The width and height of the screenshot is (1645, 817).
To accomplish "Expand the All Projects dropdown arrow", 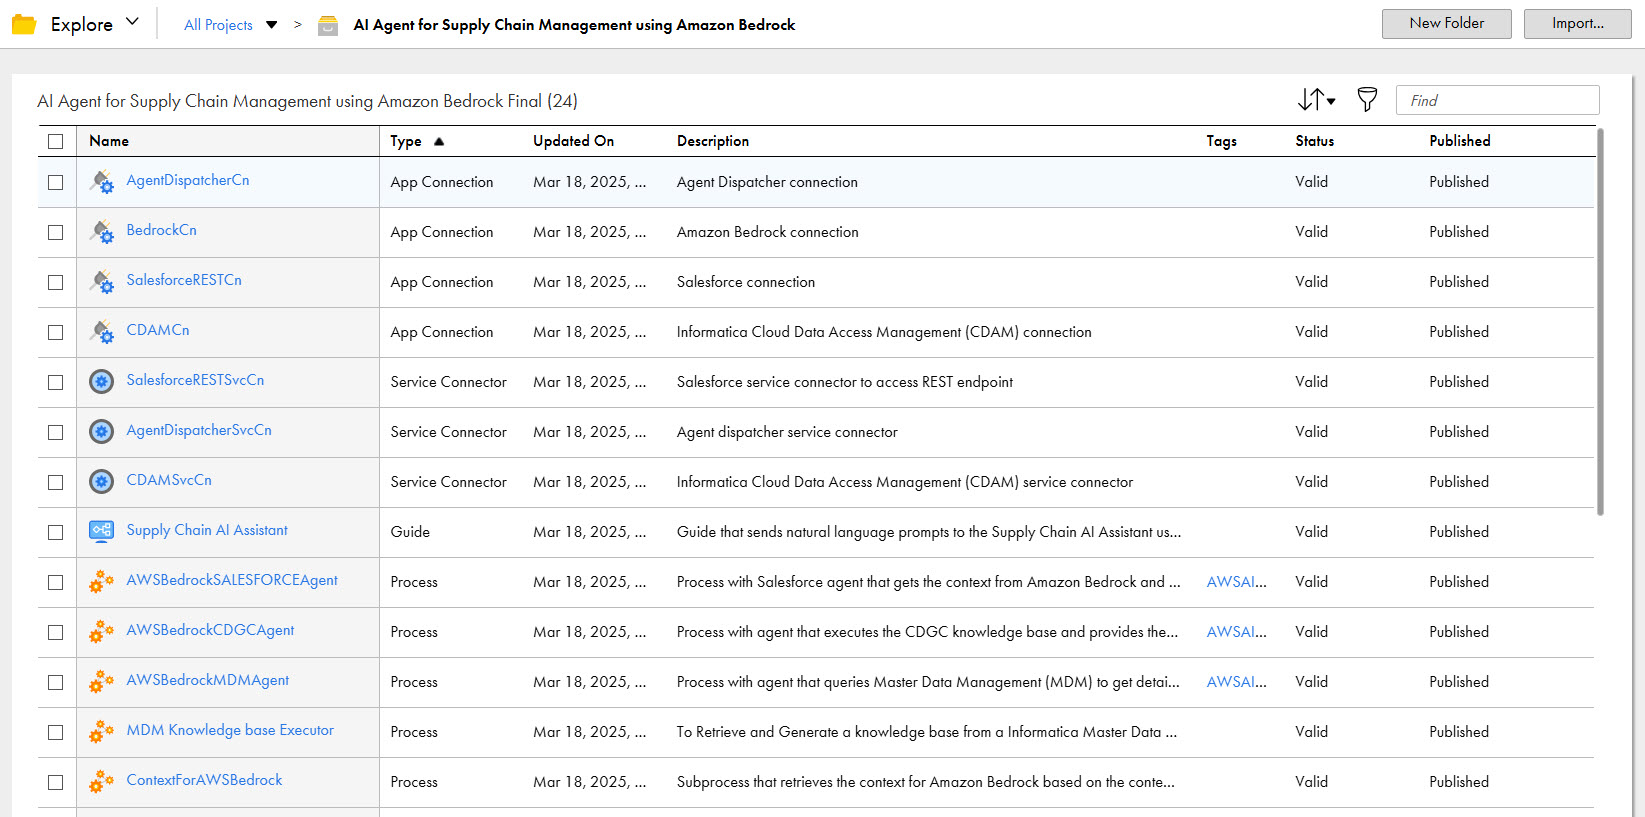I will pos(272,25).
